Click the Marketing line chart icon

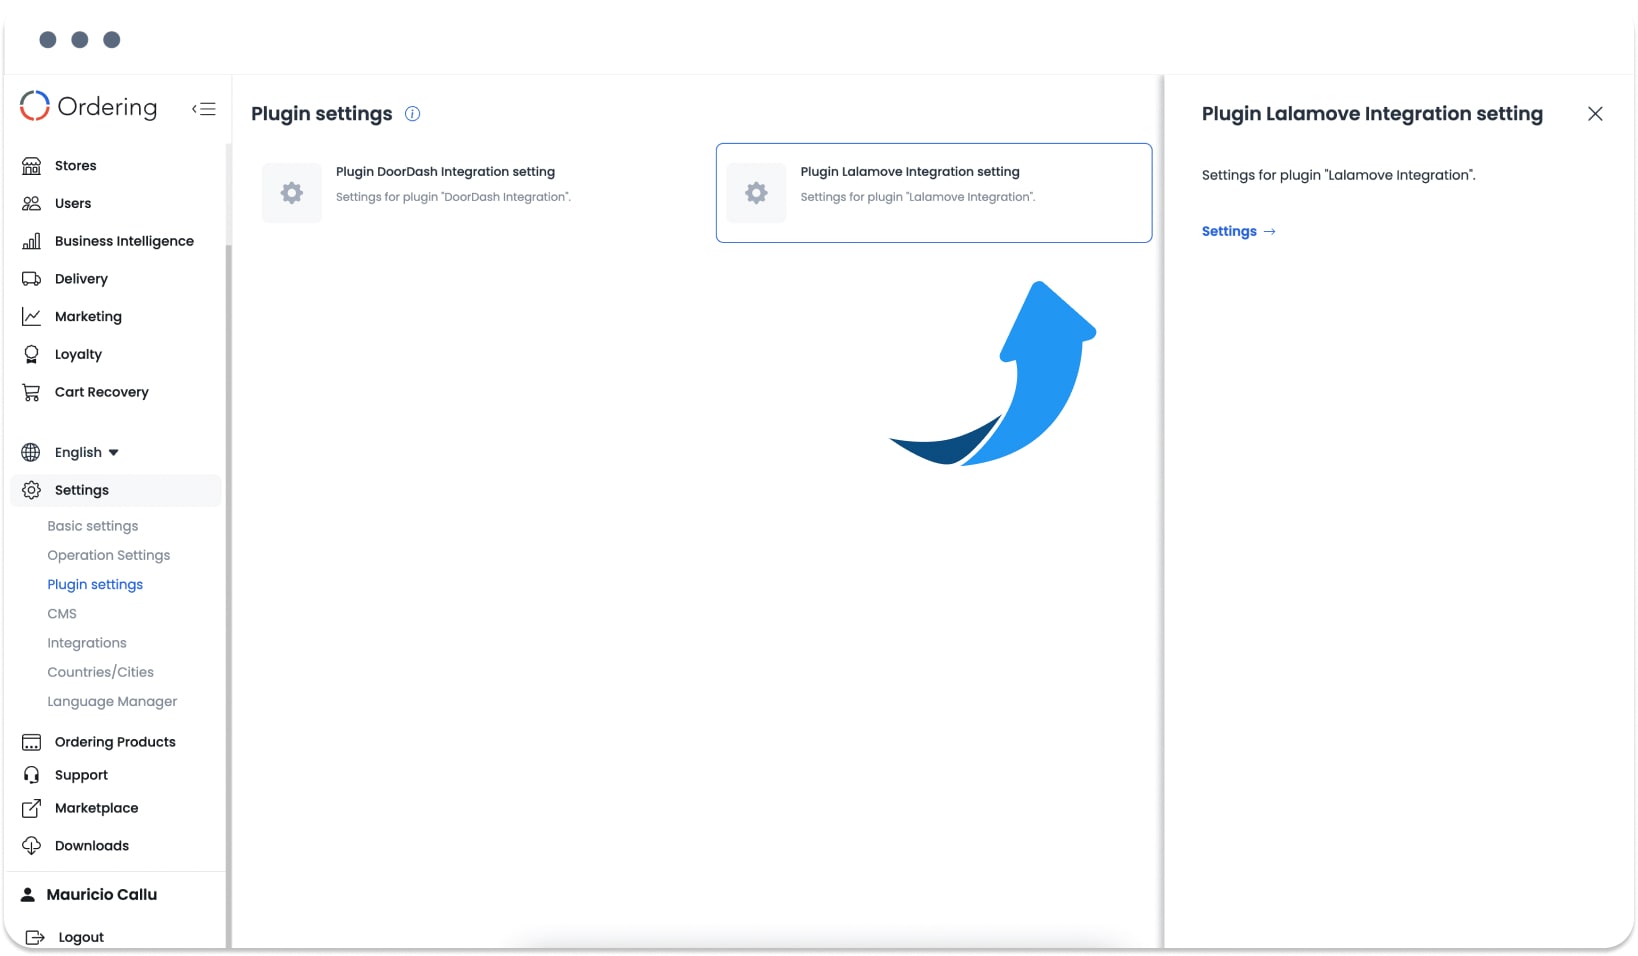click(x=32, y=316)
